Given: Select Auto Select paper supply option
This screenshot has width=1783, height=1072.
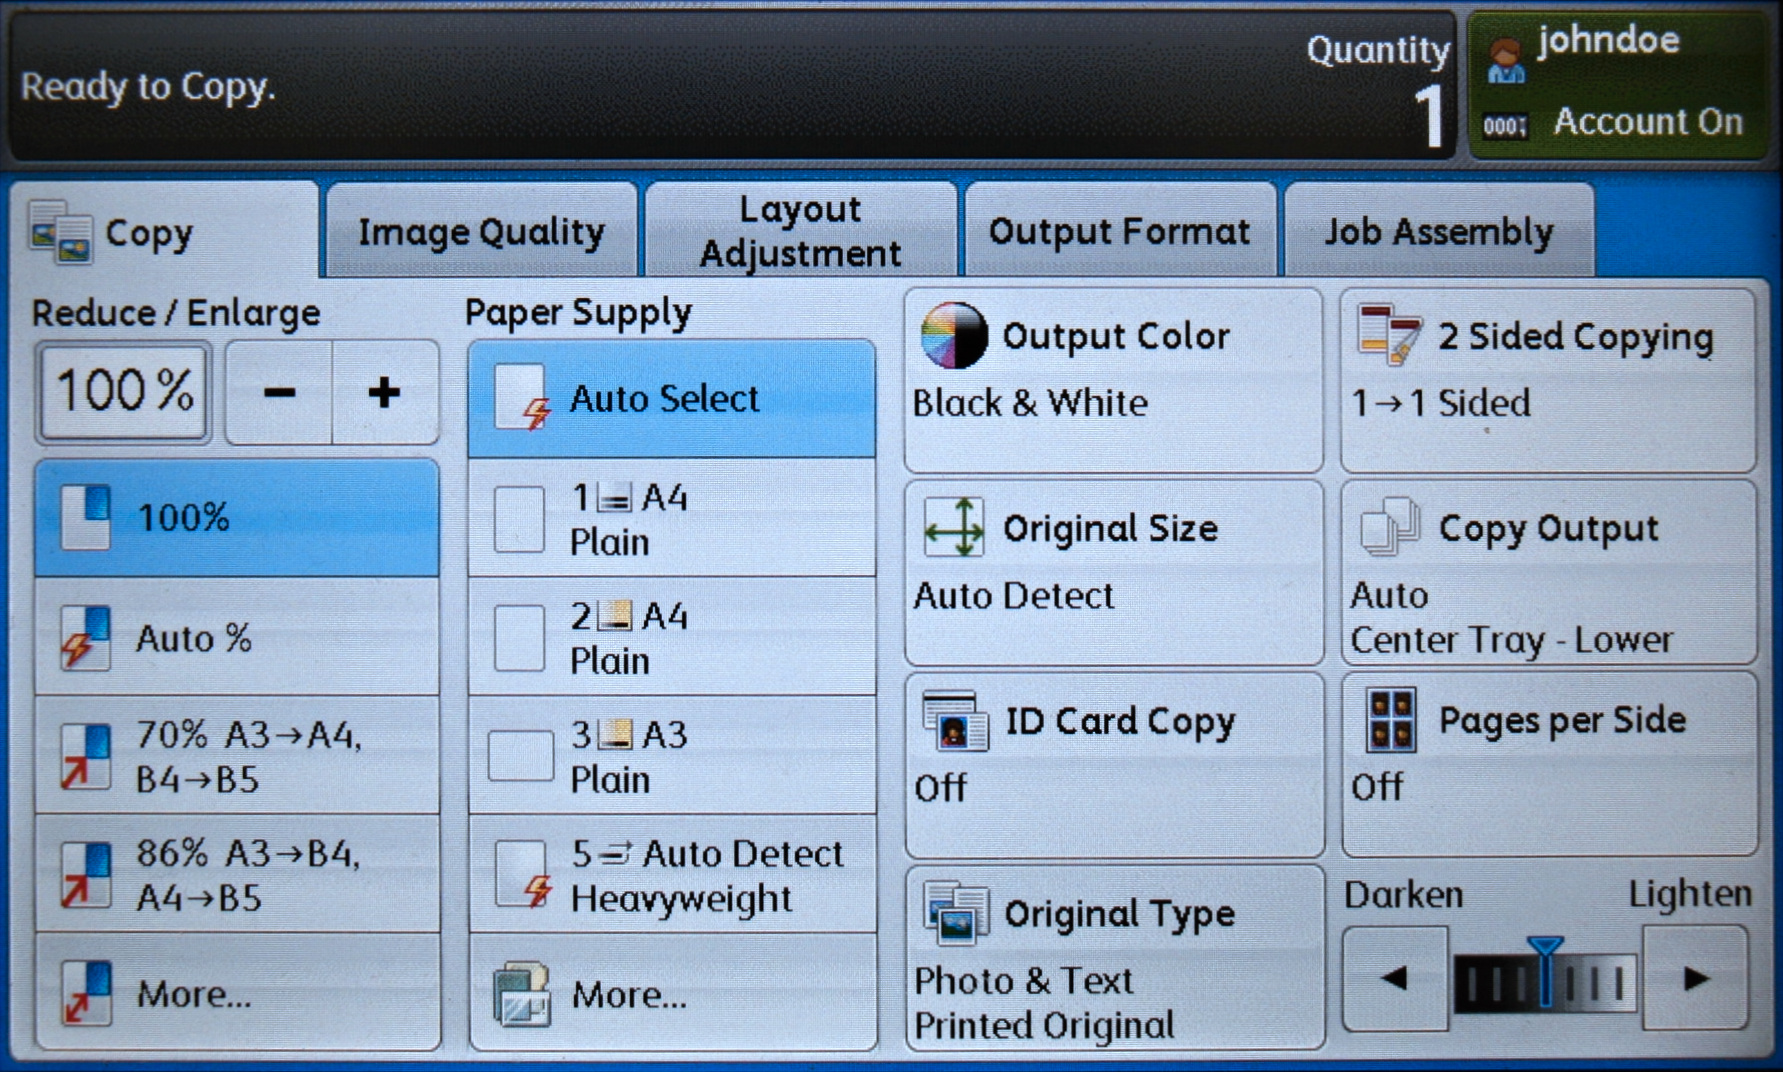Looking at the screenshot, I should pos(671,399).
